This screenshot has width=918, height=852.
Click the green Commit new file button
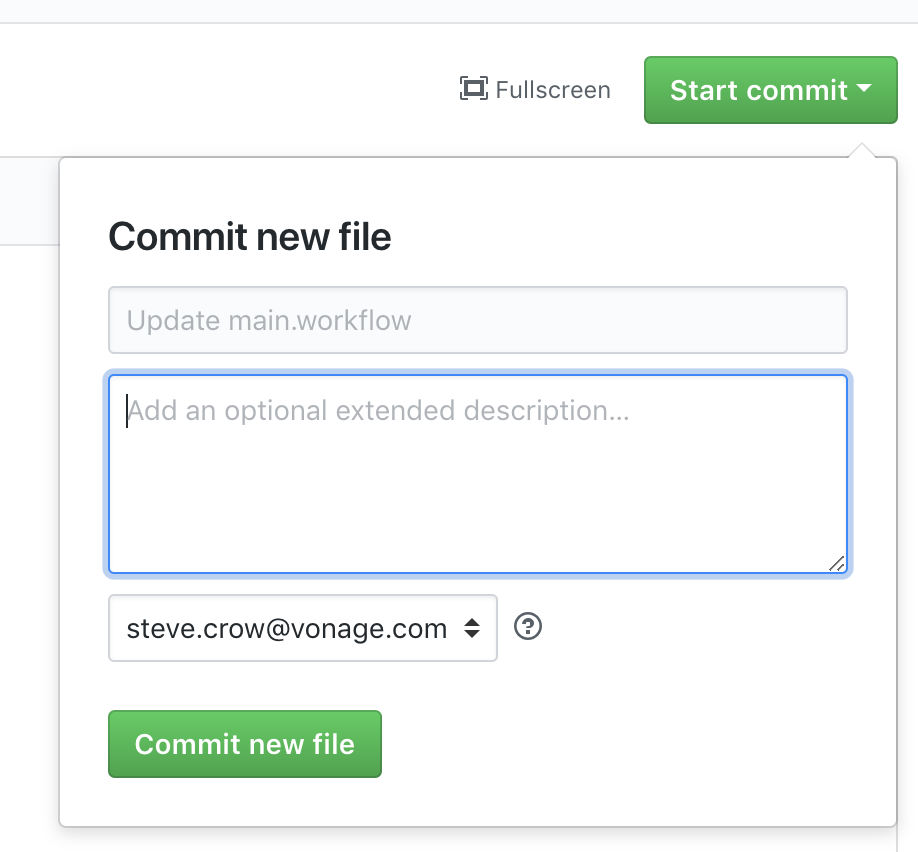(x=245, y=744)
